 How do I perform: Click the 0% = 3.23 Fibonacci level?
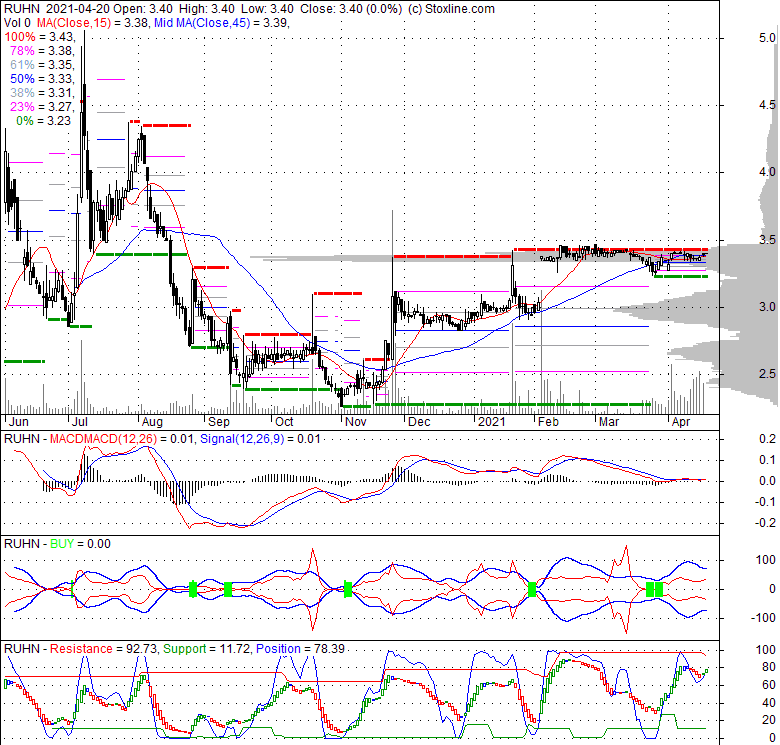(43, 120)
